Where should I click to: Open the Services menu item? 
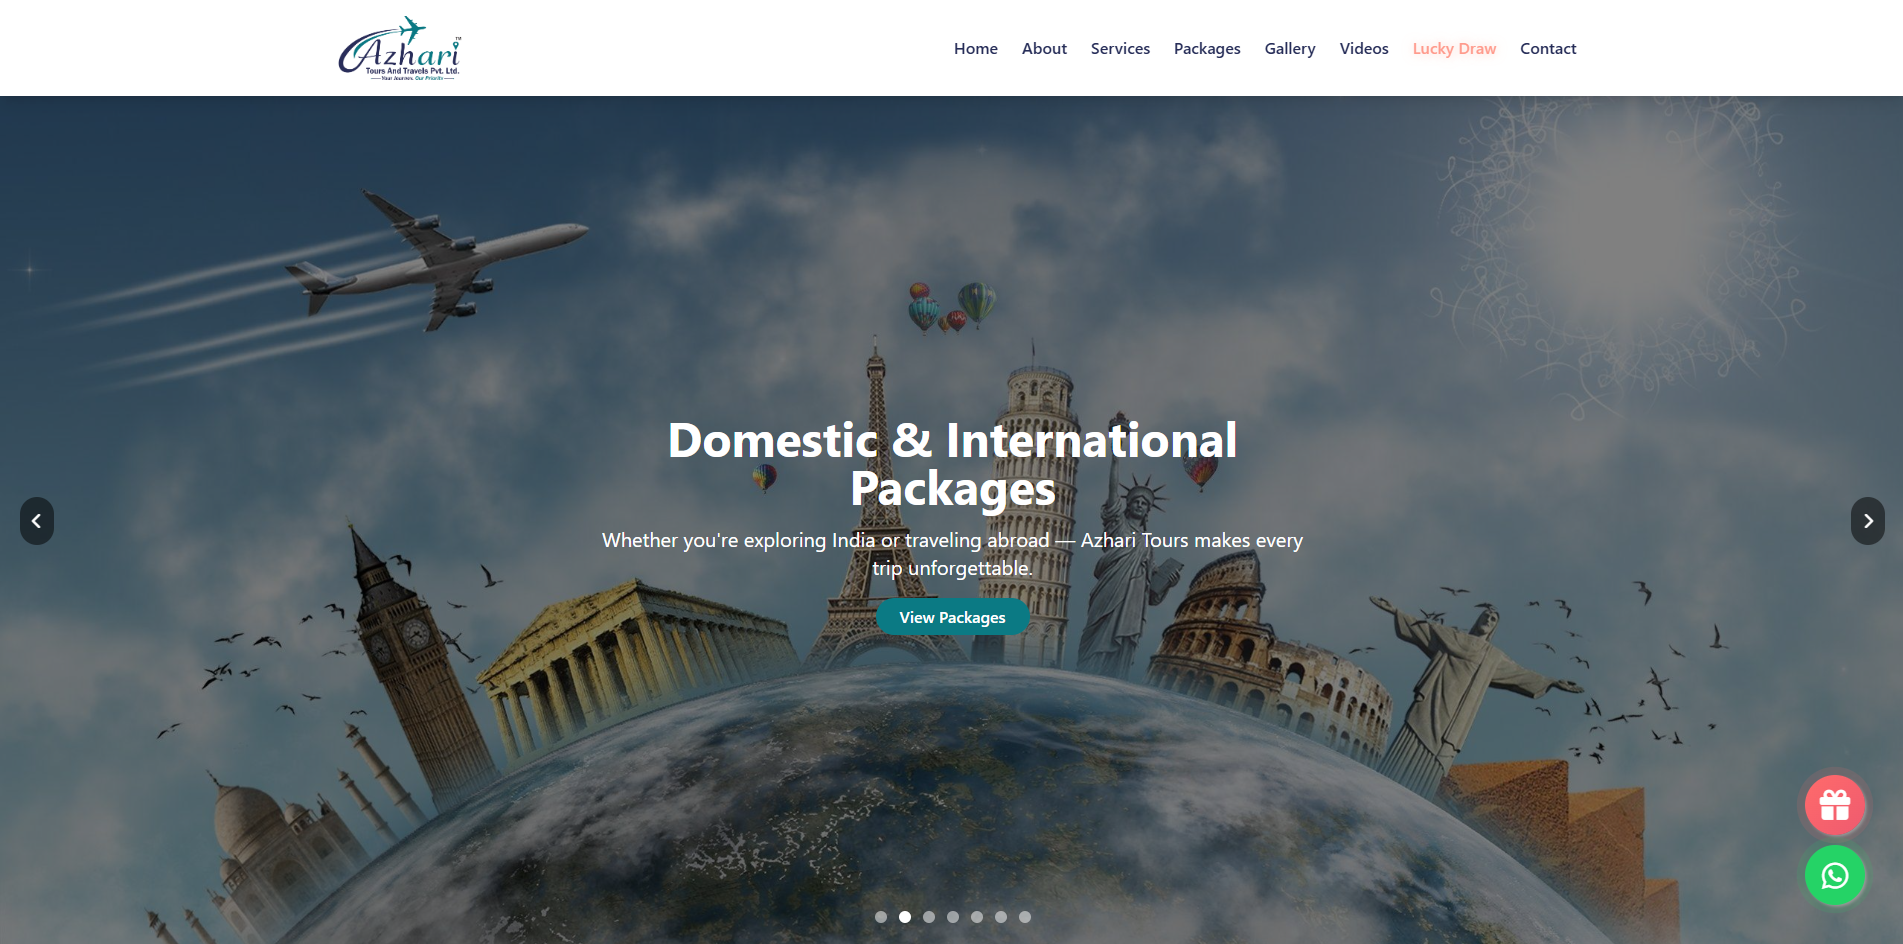click(x=1120, y=48)
